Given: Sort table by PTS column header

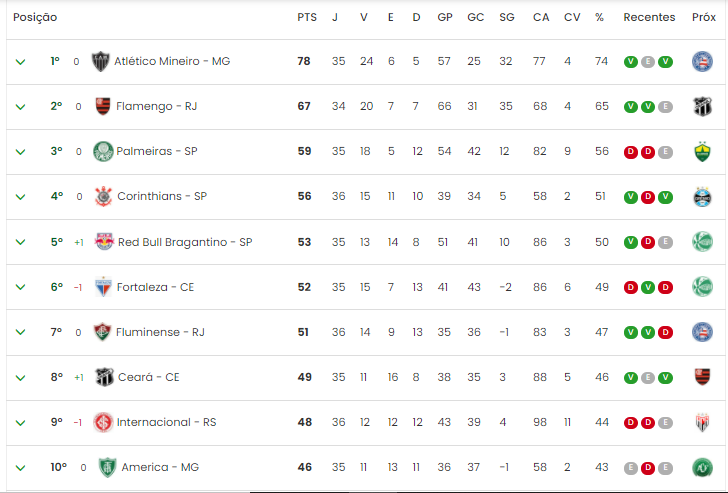Looking at the screenshot, I should (307, 17).
